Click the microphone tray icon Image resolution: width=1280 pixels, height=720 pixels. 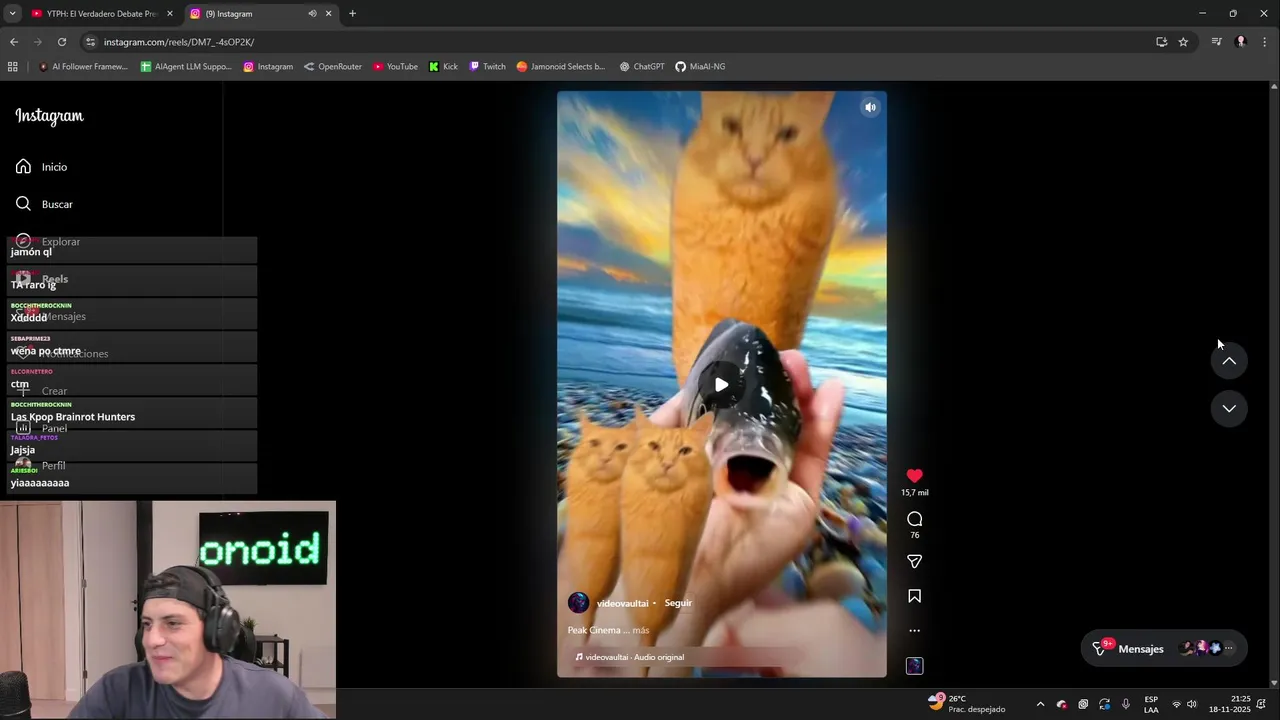(x=1126, y=704)
